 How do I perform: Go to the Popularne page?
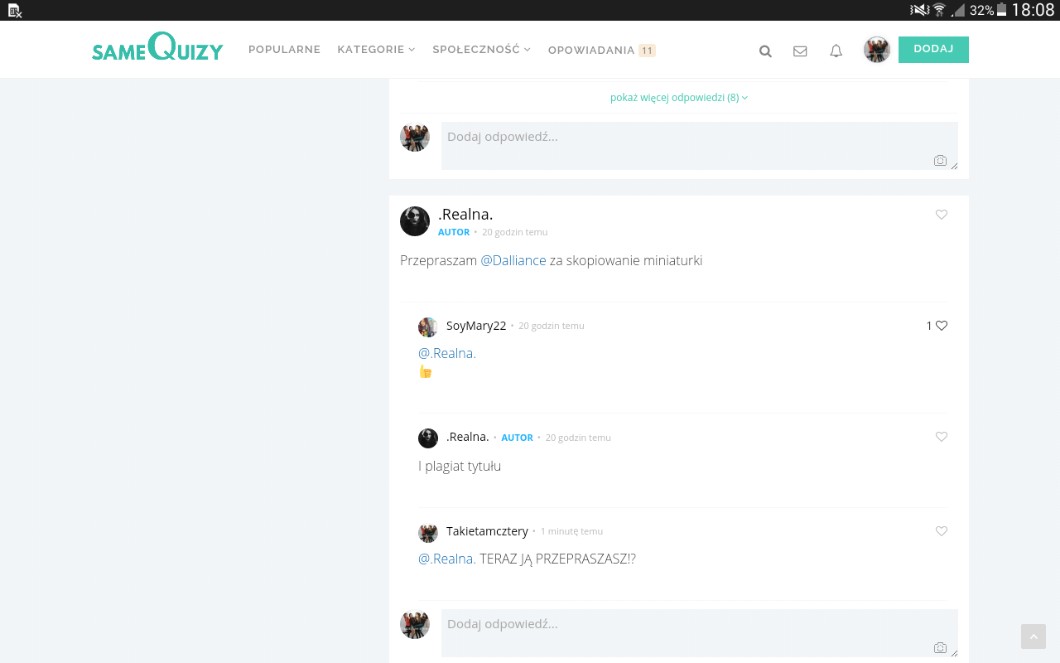pyautogui.click(x=284, y=50)
